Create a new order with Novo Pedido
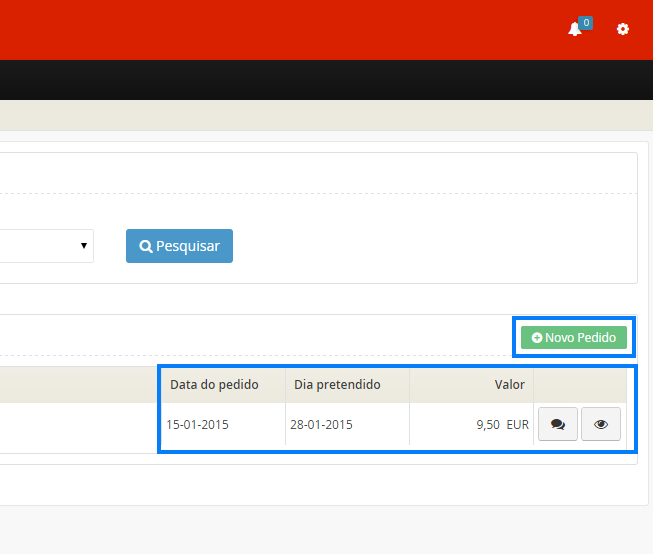This screenshot has height=554, width=653. [x=574, y=338]
